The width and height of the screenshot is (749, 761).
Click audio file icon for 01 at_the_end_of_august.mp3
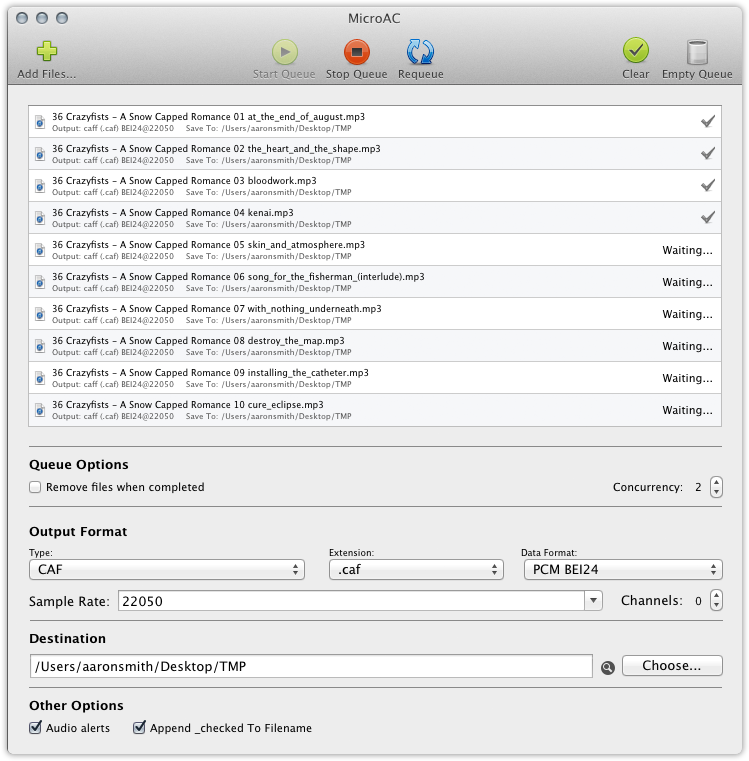coord(40,122)
